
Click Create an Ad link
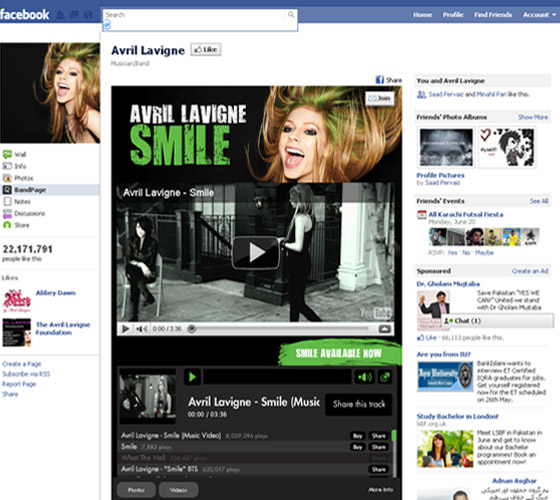click(x=530, y=271)
